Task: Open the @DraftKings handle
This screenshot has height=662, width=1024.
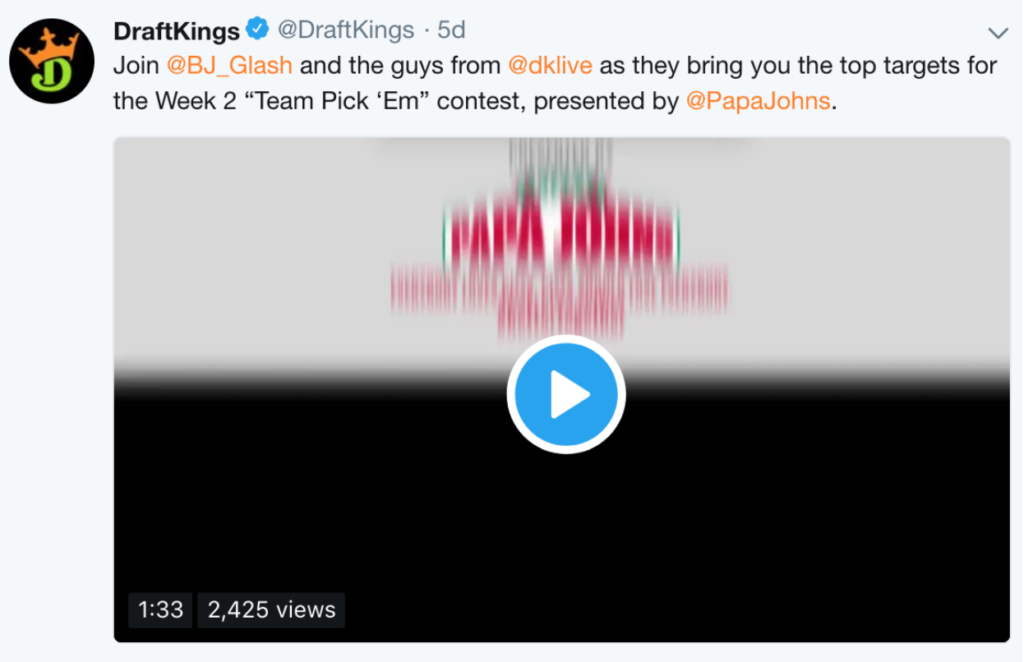Action: [344, 30]
